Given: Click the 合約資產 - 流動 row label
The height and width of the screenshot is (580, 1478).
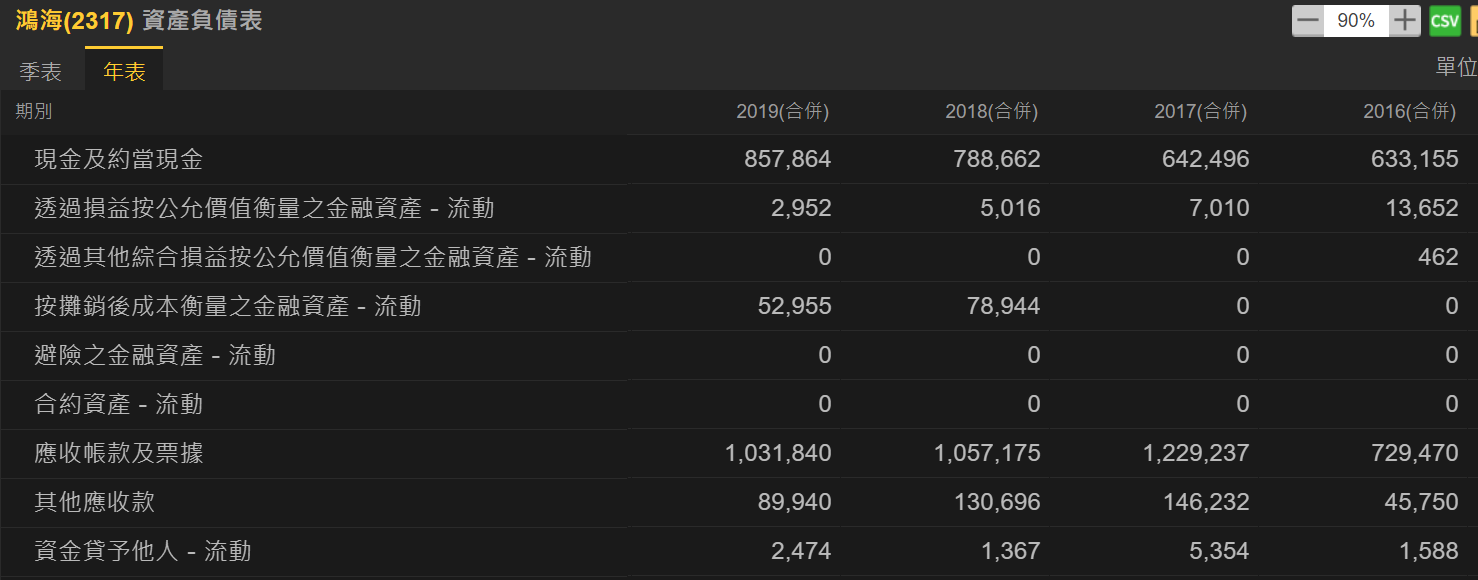Looking at the screenshot, I should click(118, 404).
